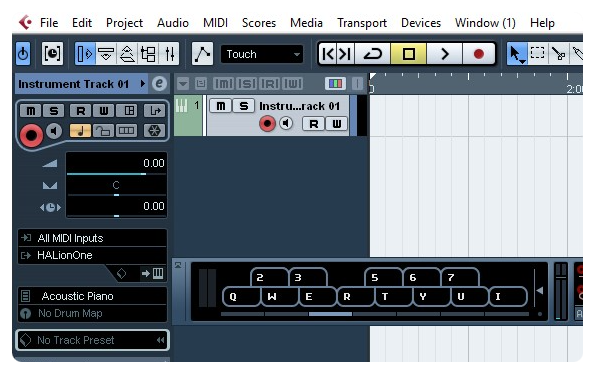
Task: Expand the Instrument Track 01 inspector arrow
Action: 143,83
